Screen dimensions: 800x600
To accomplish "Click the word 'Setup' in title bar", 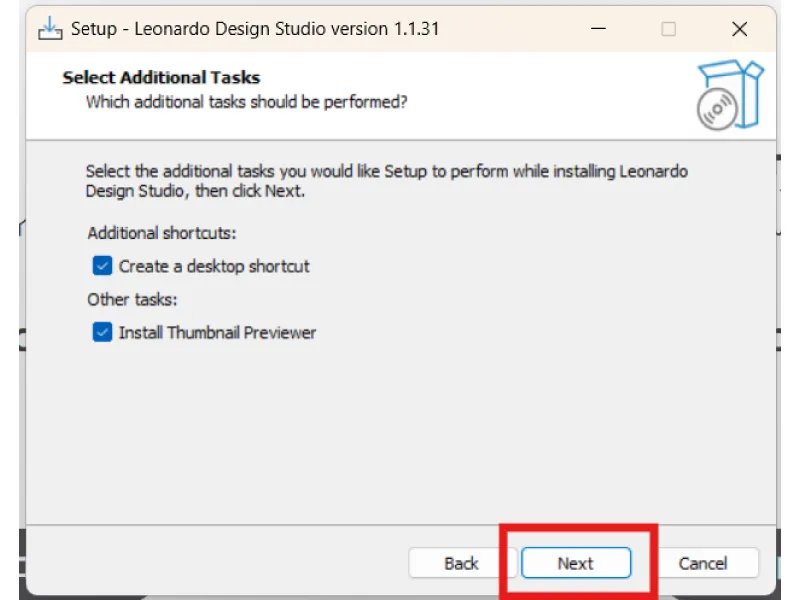I will coord(94,29).
